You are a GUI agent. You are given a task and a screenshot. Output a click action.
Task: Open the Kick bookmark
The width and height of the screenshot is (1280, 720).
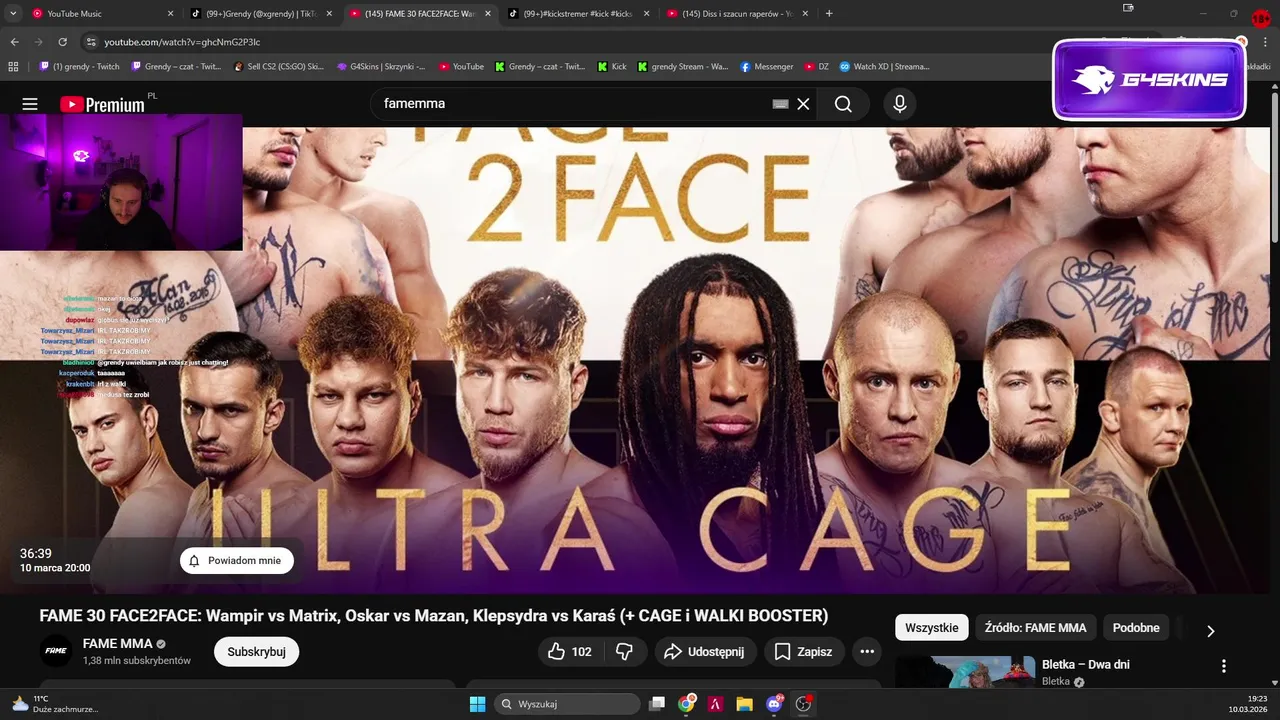612,67
